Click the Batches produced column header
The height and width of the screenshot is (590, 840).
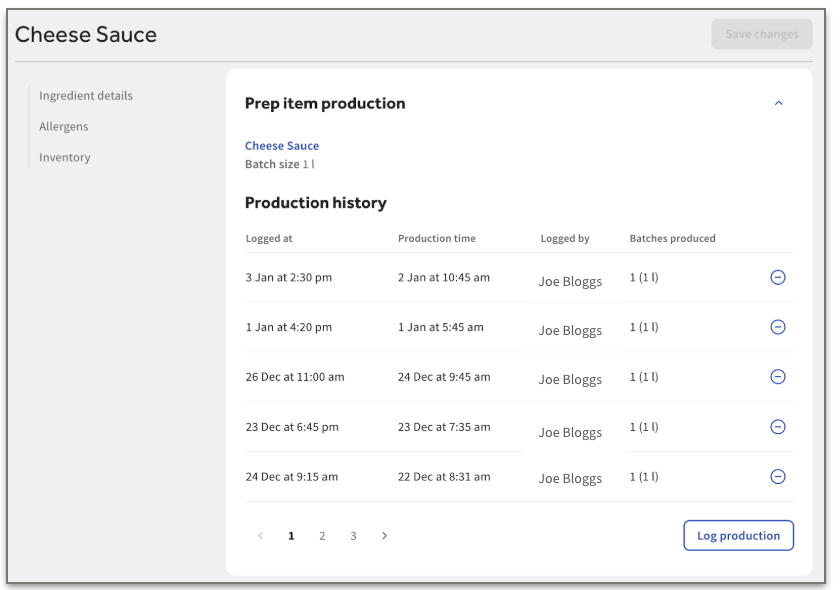point(672,239)
